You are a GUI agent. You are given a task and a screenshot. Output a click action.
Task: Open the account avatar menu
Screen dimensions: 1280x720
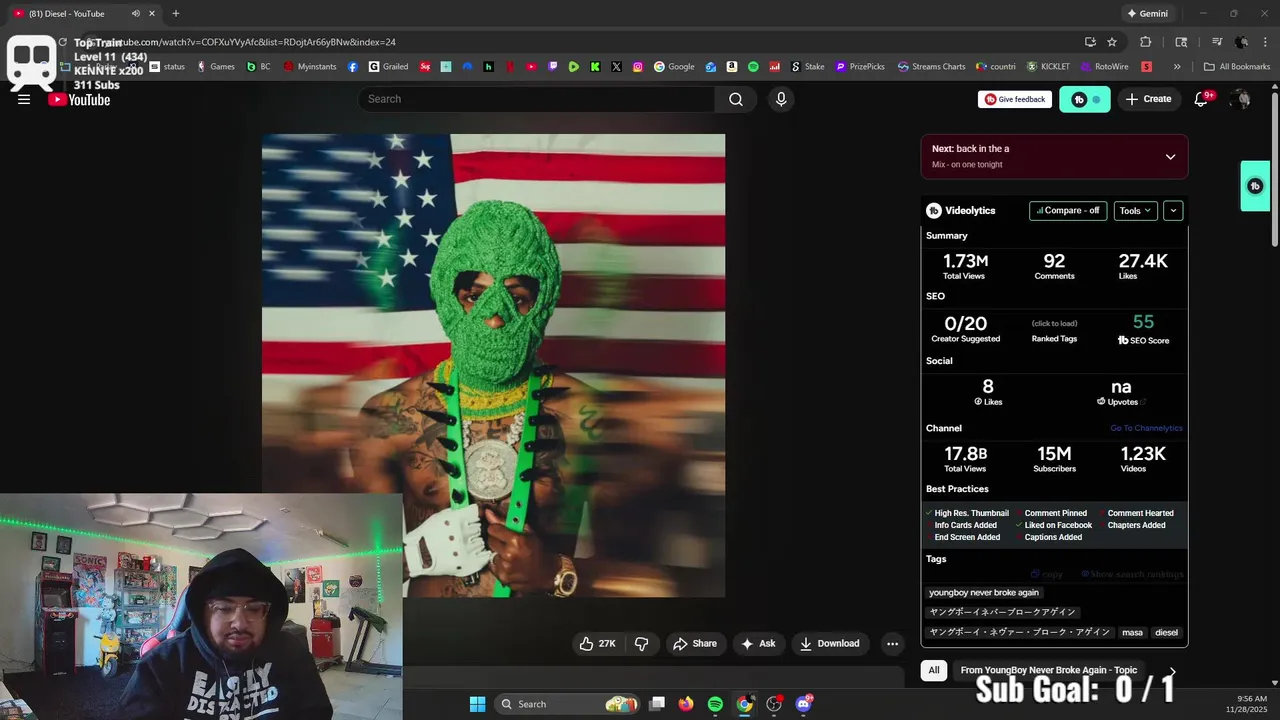1240,99
